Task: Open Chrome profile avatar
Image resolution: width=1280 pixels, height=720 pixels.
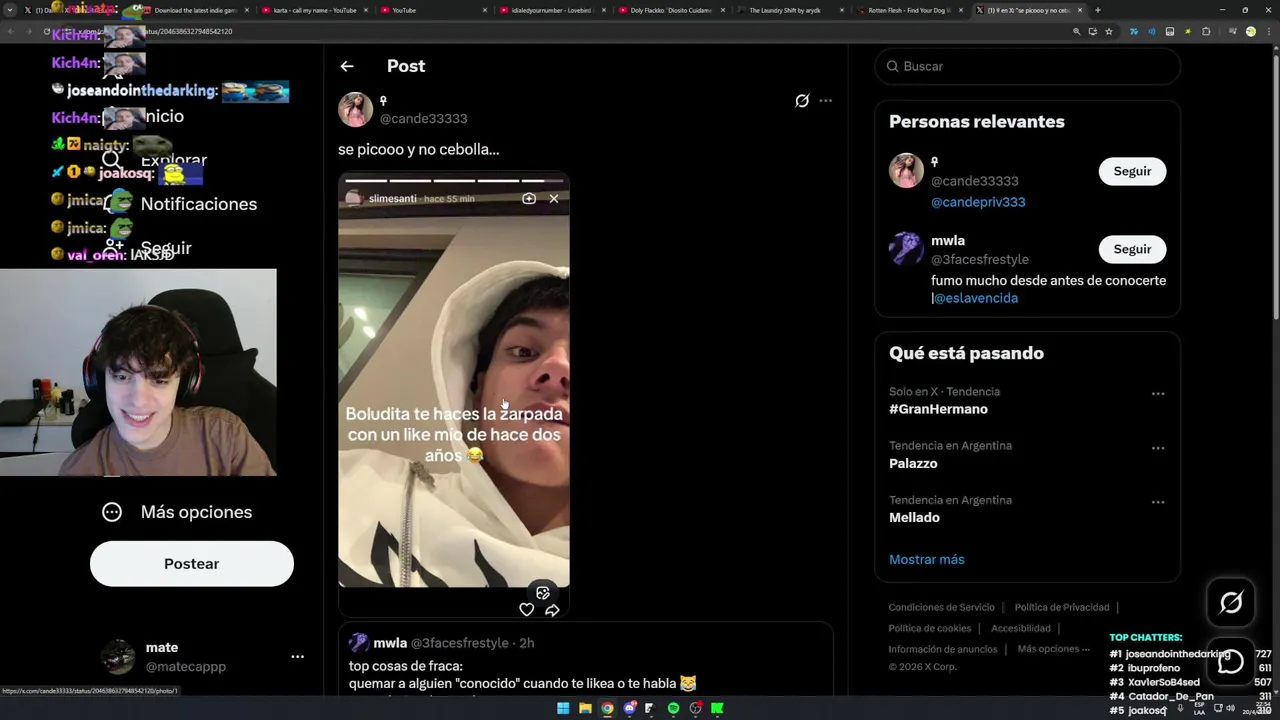Action: (1250, 31)
